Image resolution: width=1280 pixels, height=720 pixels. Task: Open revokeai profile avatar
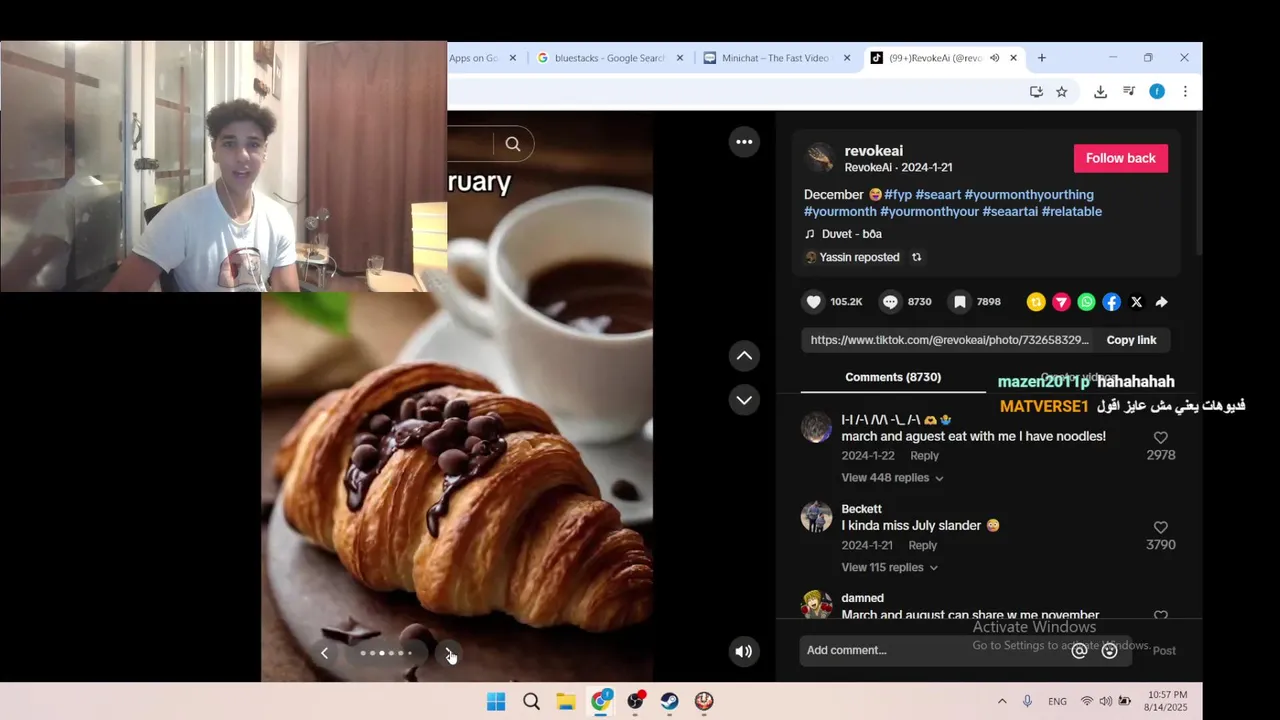coord(820,158)
